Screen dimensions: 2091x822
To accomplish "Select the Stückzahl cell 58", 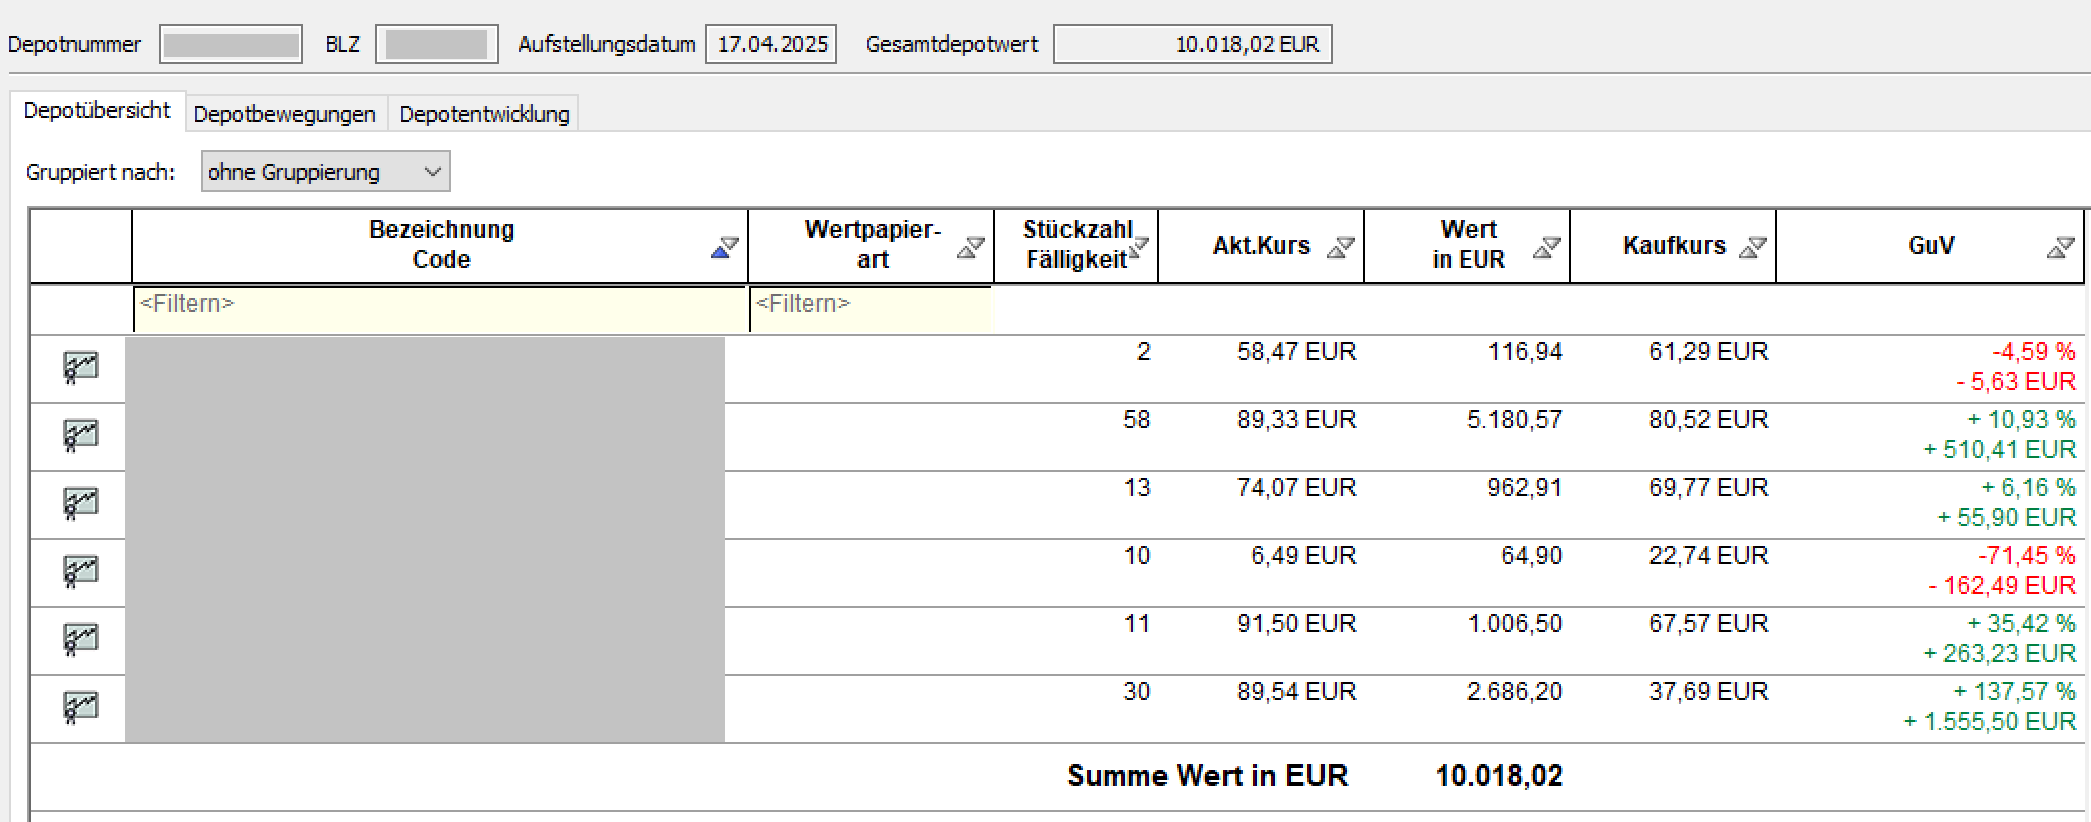I will pos(1136,420).
